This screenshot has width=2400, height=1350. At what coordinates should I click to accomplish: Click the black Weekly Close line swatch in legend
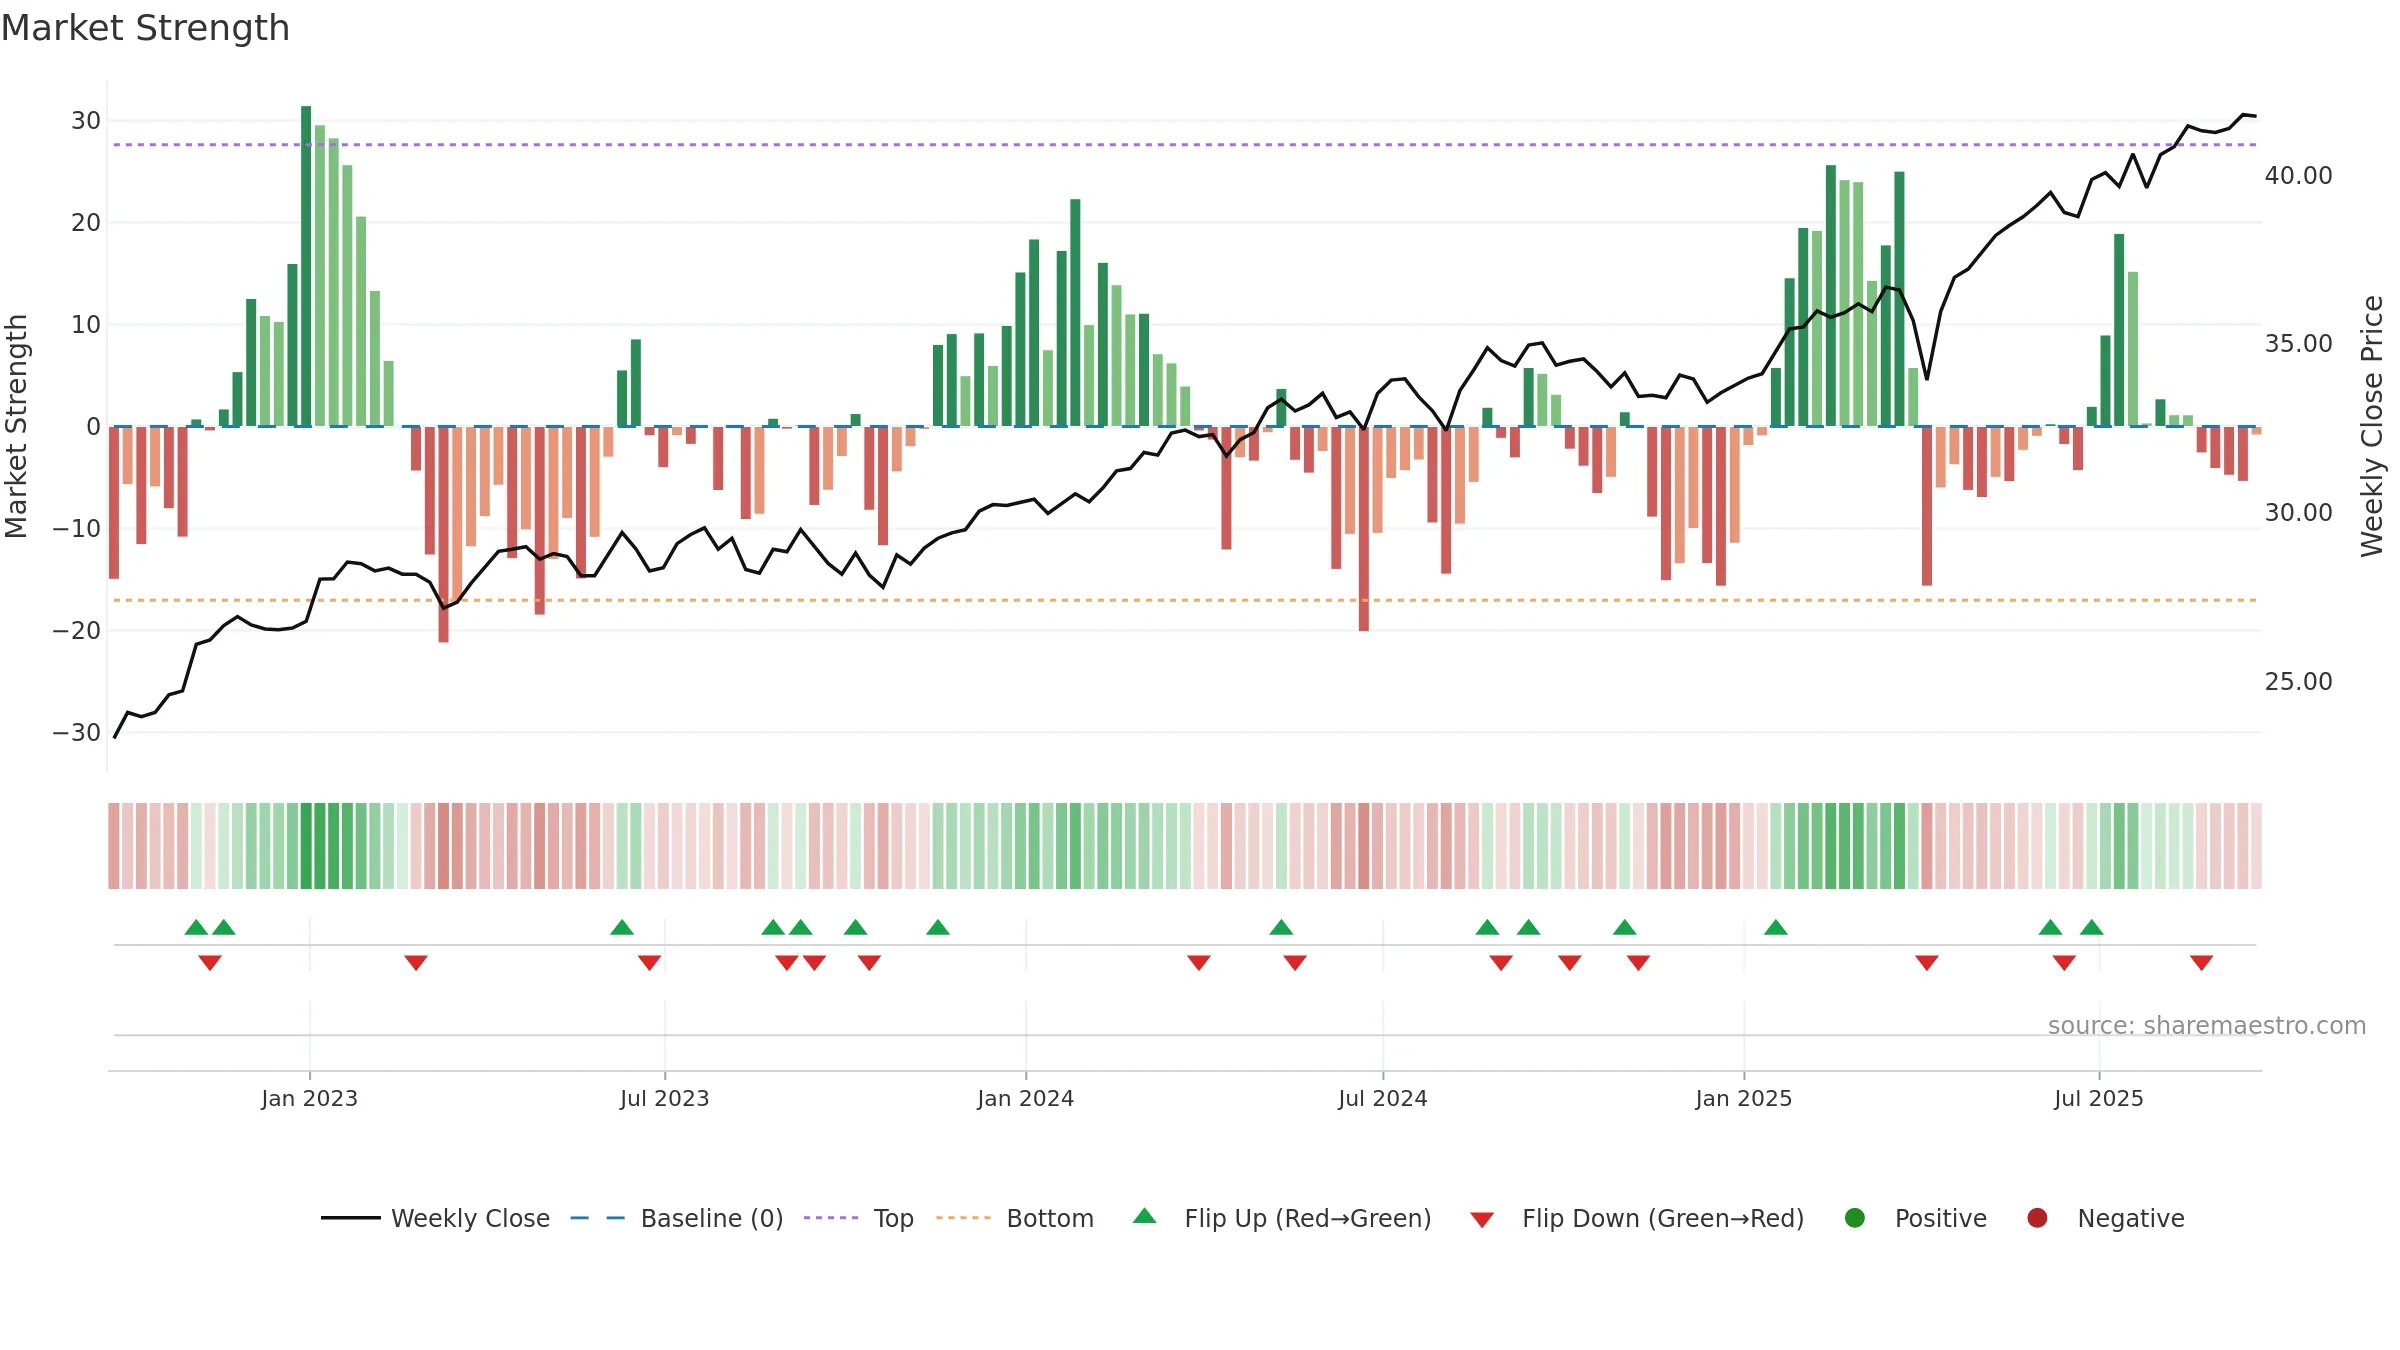[x=351, y=1218]
